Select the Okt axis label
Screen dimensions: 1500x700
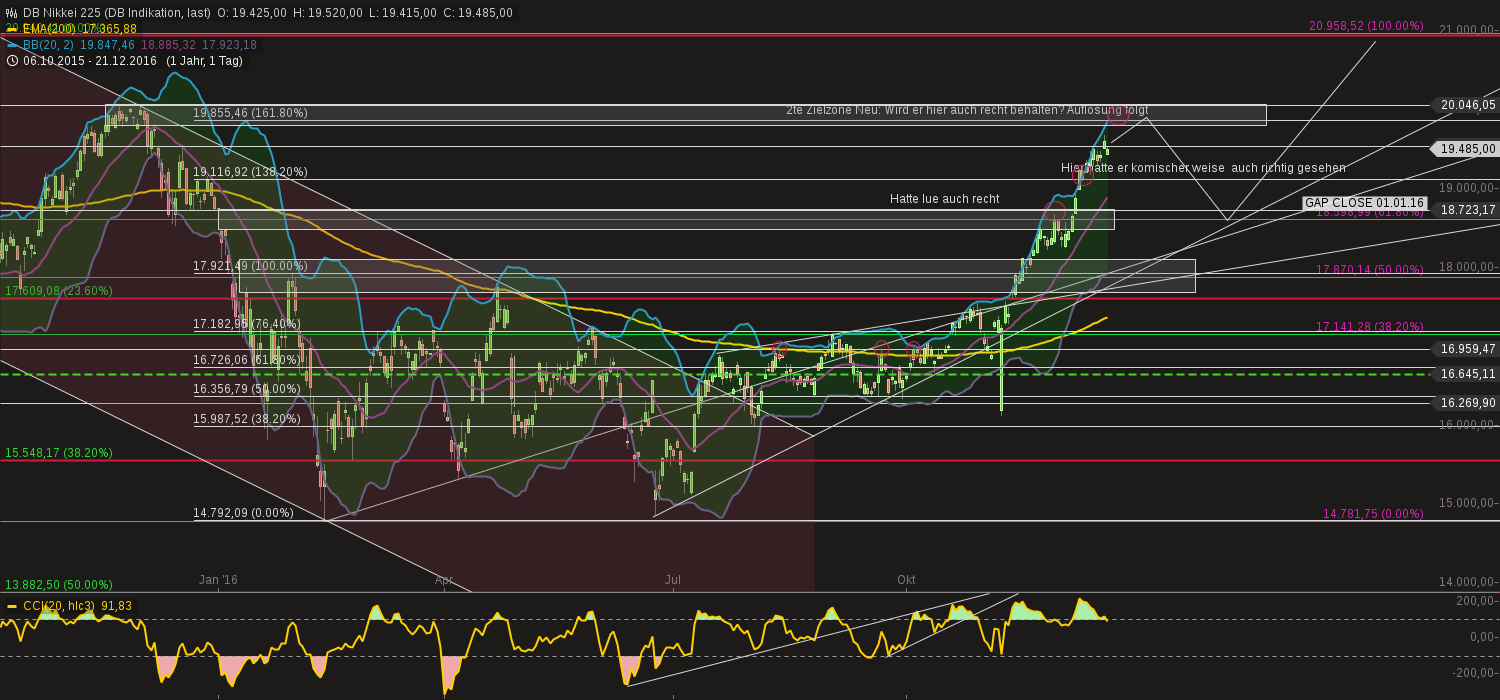pos(908,580)
